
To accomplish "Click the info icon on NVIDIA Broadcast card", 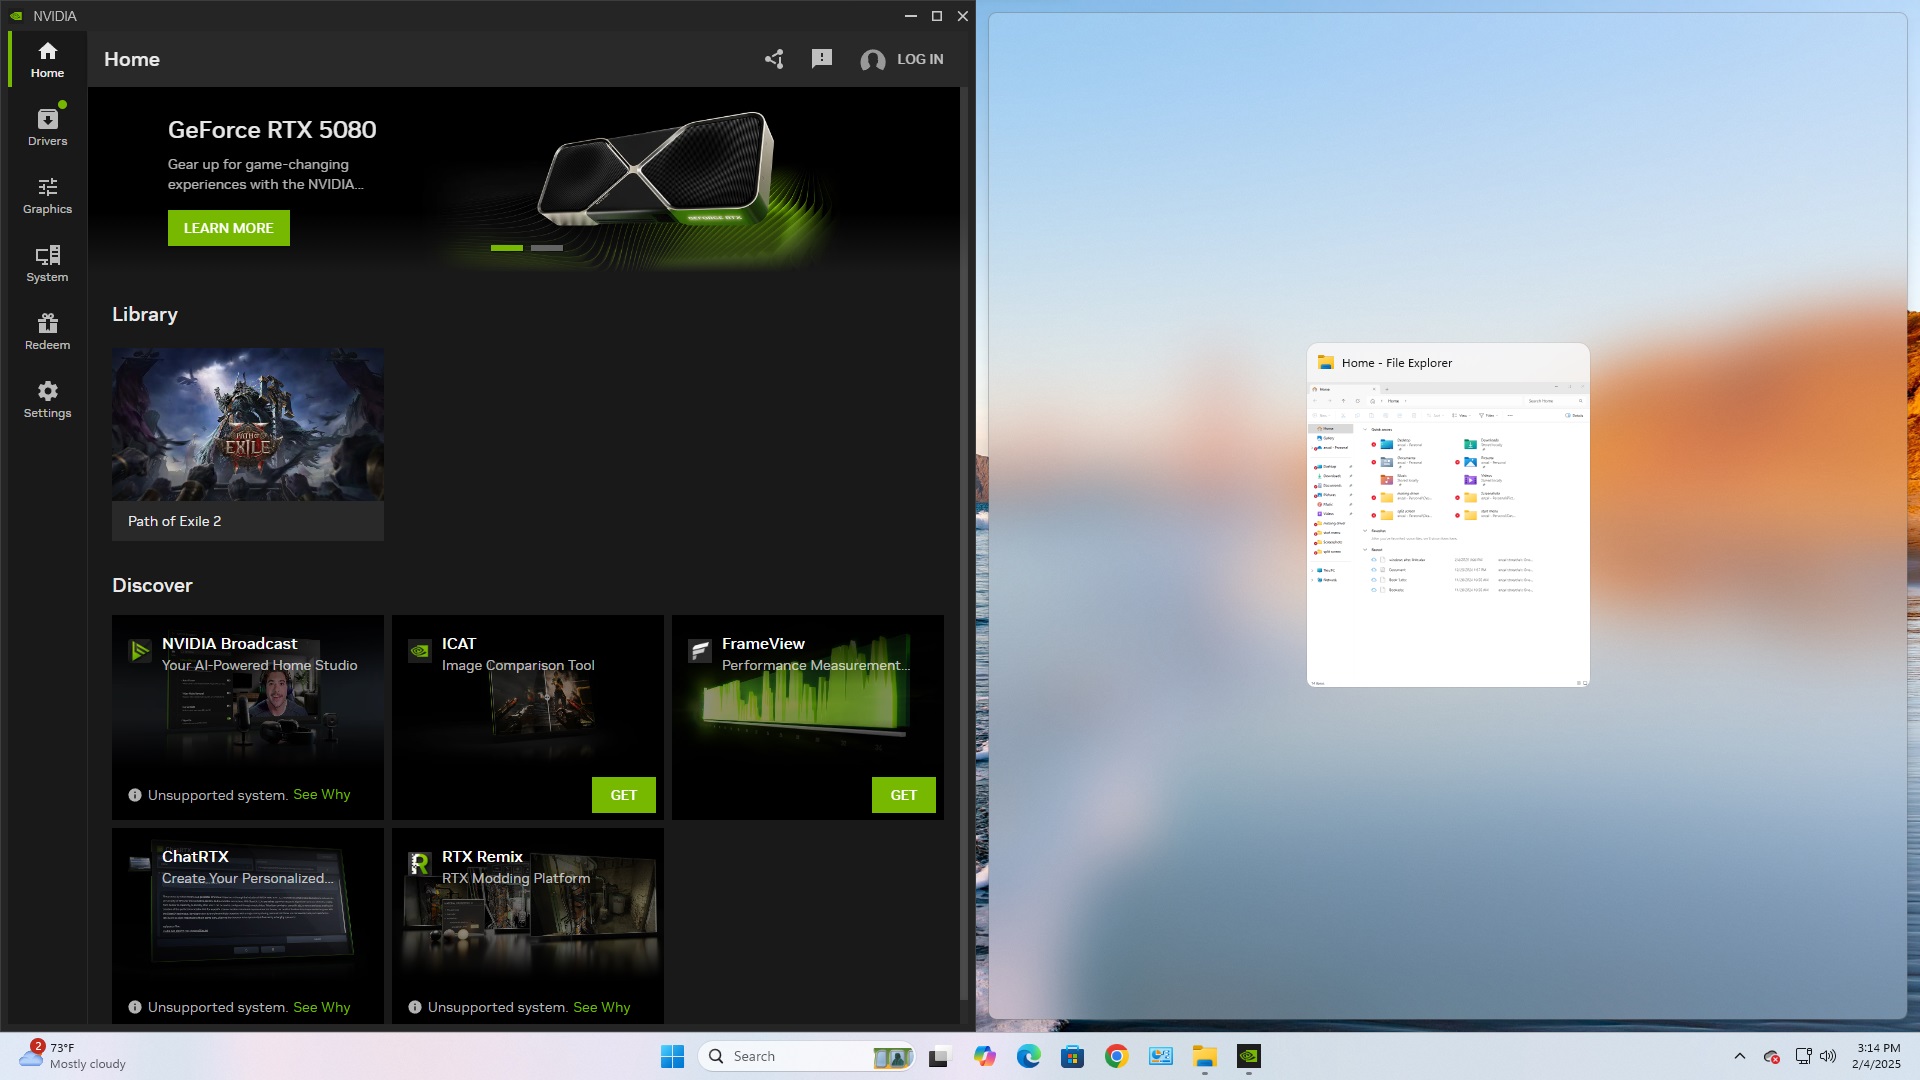I will point(135,795).
